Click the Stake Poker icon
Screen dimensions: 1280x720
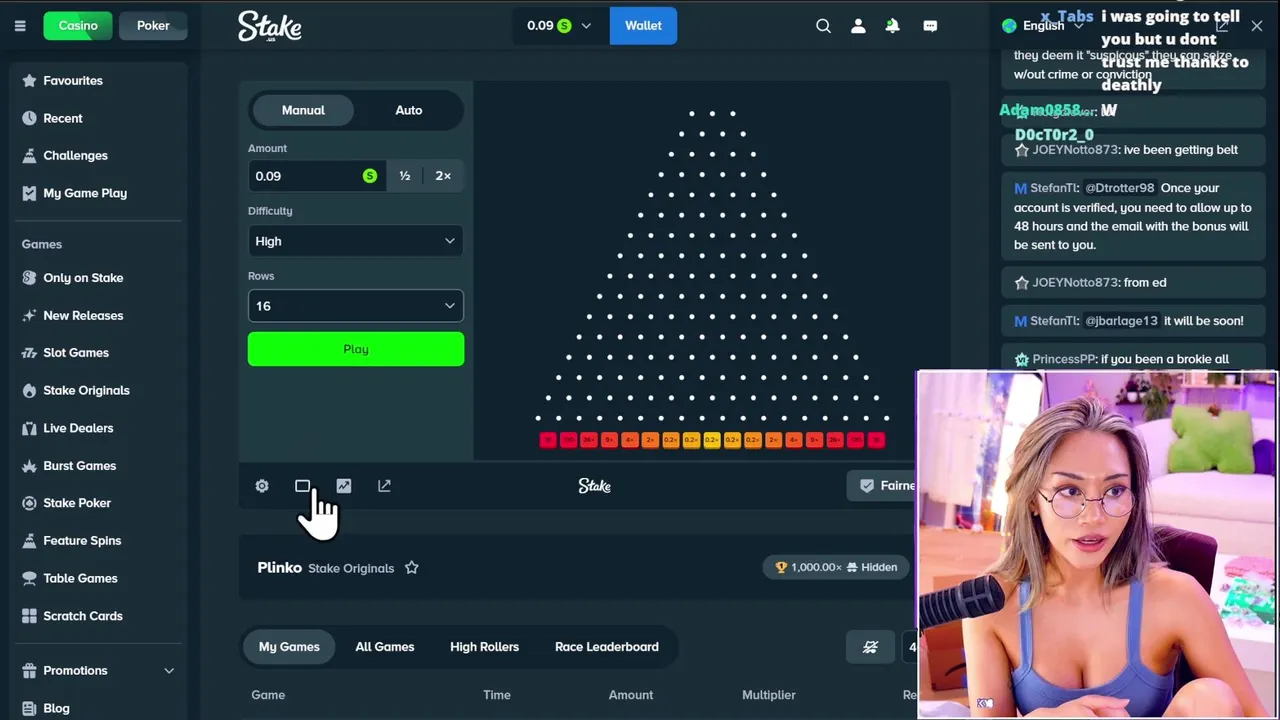click(x=29, y=503)
